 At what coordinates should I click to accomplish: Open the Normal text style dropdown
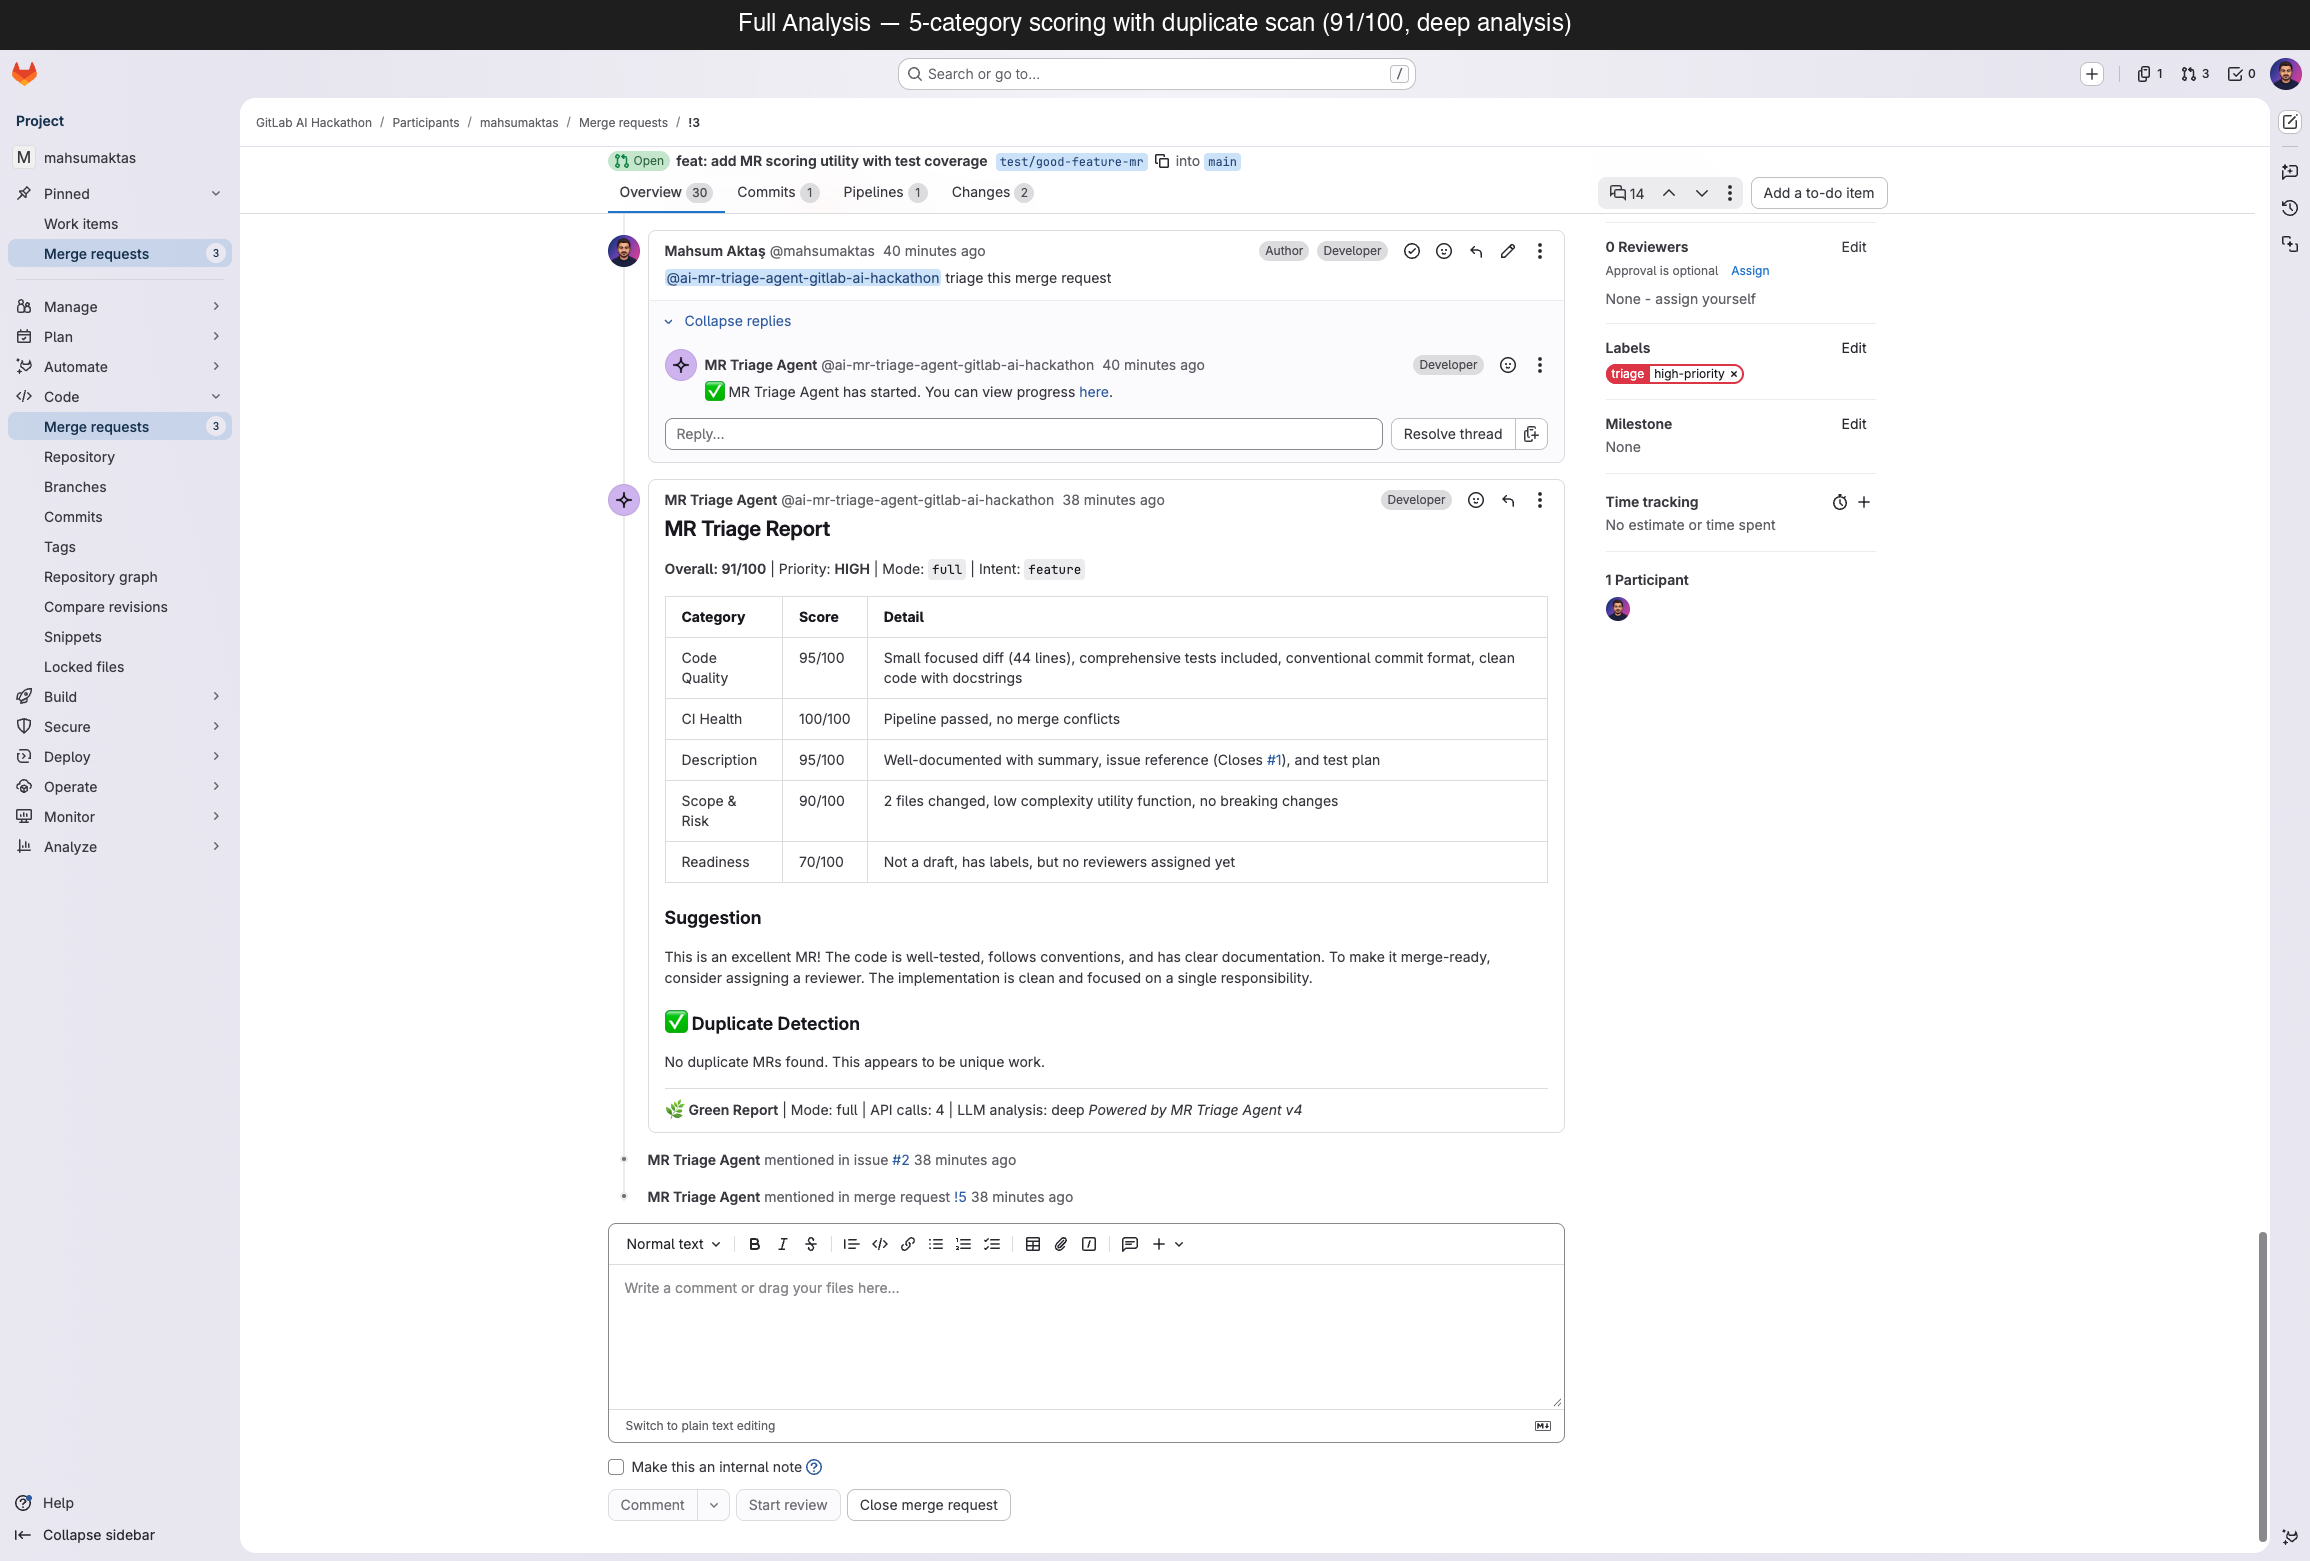(x=673, y=1244)
